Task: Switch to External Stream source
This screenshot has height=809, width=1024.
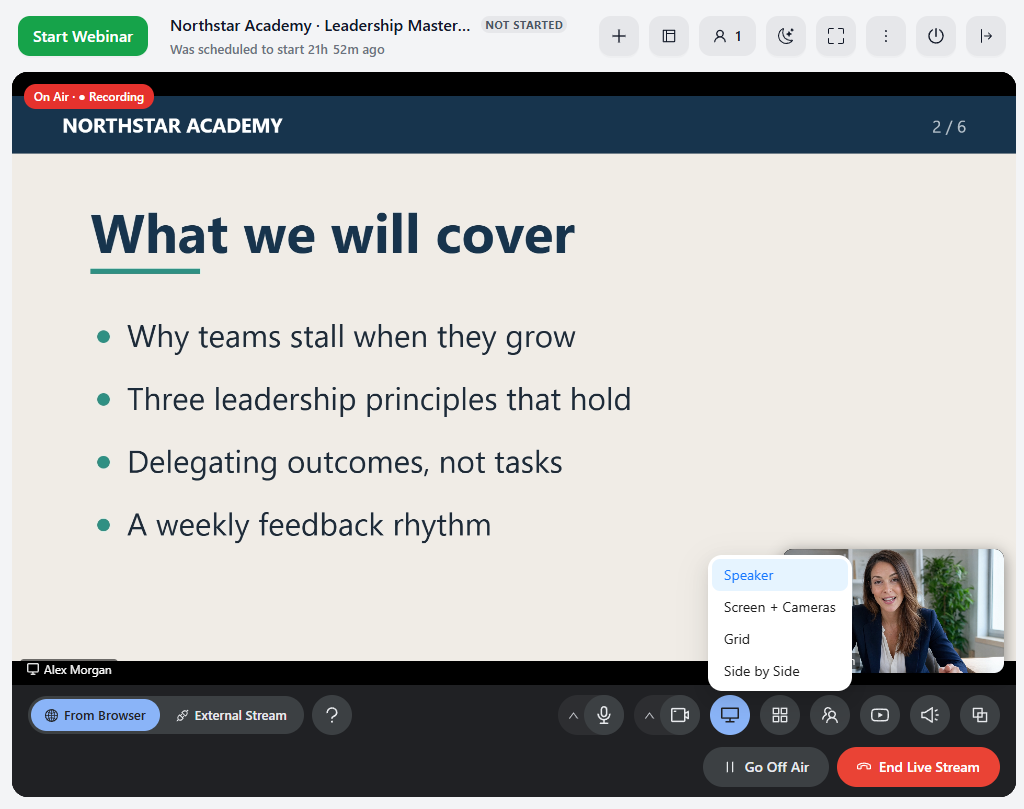Action: pos(231,716)
